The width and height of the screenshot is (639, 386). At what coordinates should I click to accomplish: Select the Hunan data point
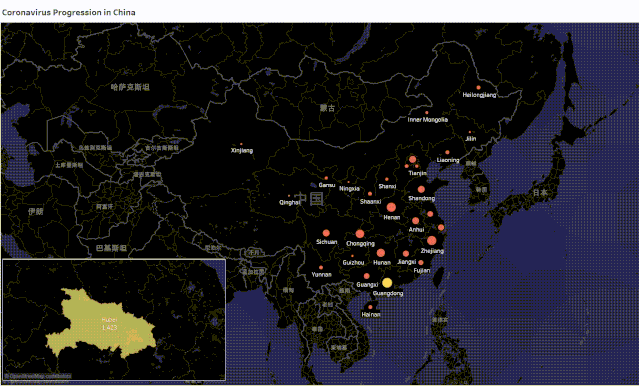(381, 253)
